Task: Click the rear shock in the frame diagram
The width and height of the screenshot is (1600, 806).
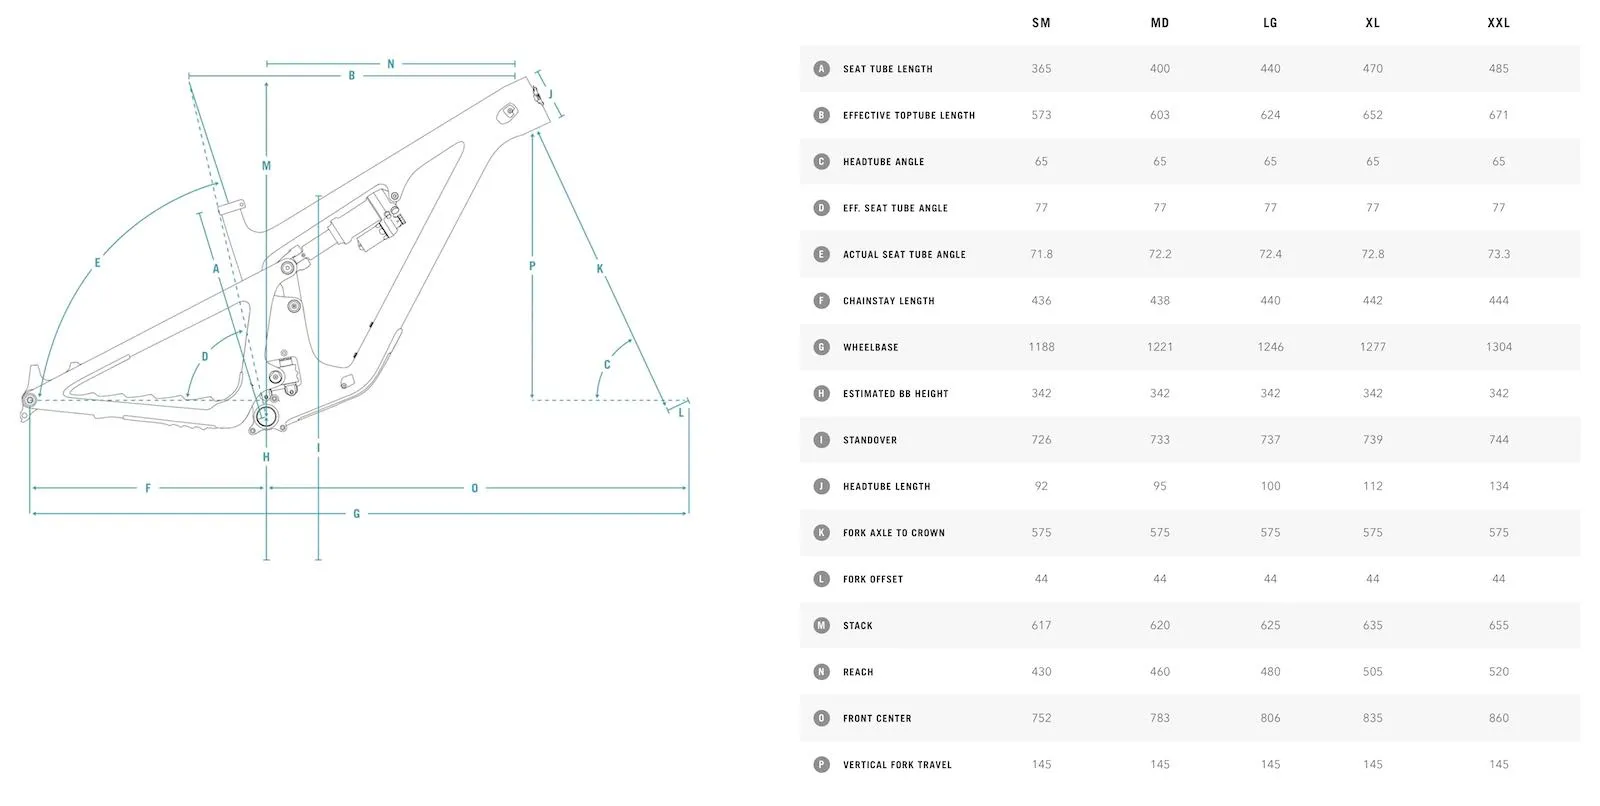Action: coord(367,221)
